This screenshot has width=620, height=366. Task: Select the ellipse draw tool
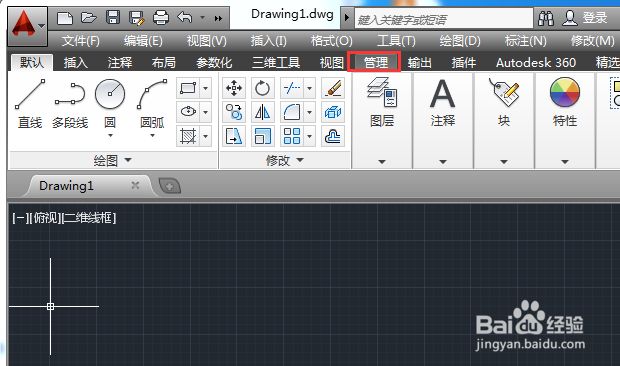coord(188,112)
